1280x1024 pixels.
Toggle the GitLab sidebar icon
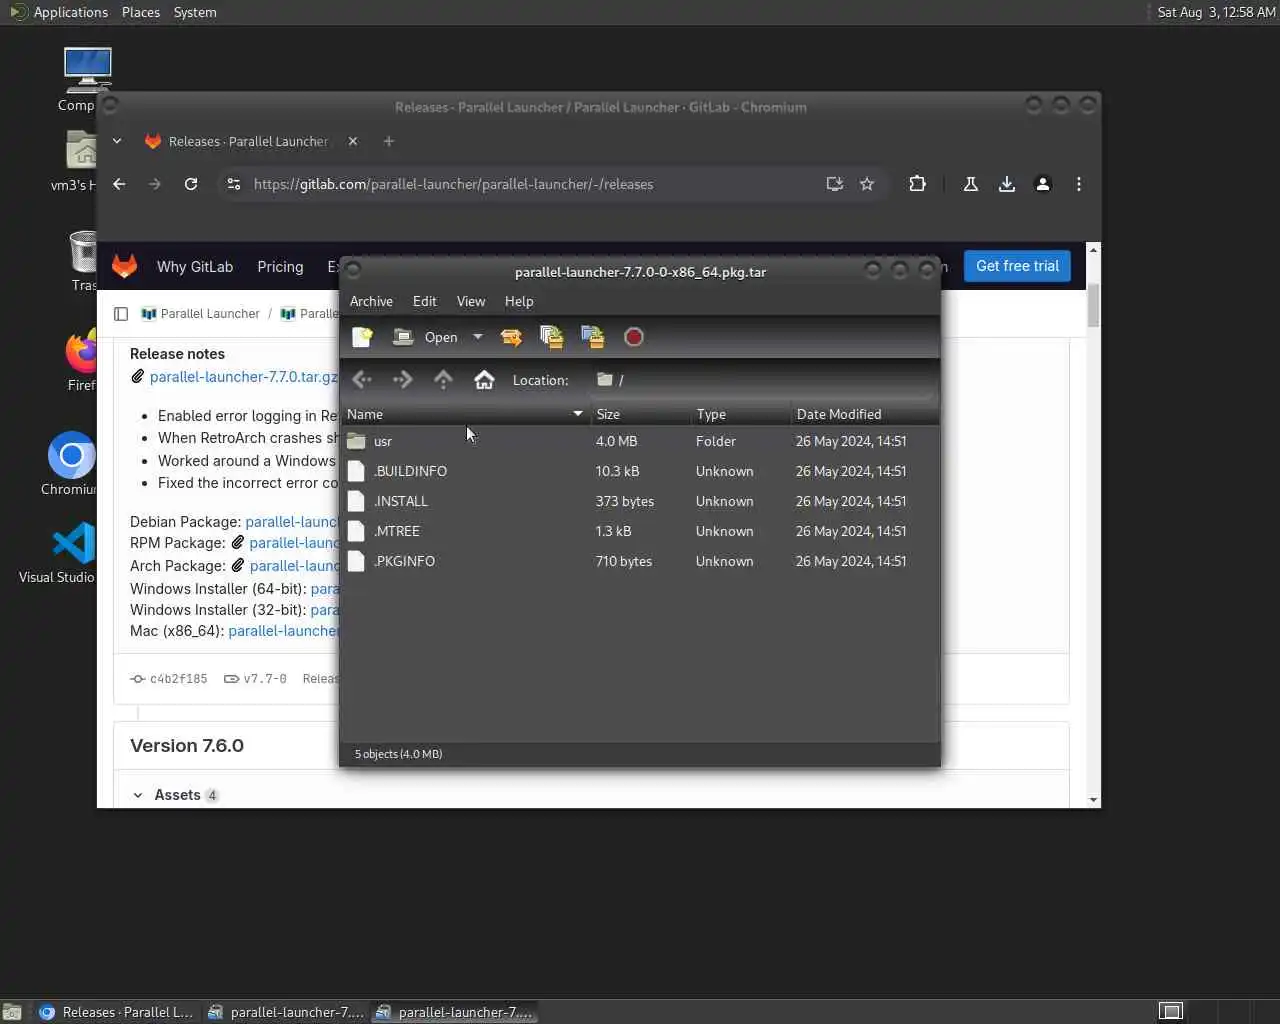click(121, 314)
